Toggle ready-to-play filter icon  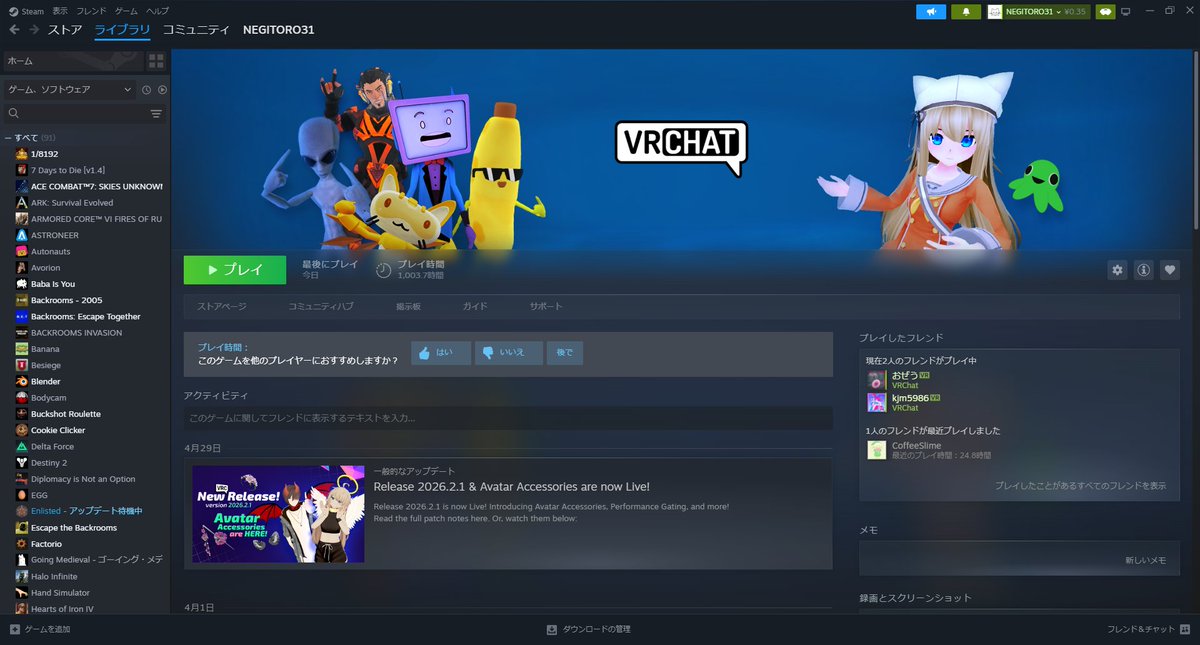(162, 90)
